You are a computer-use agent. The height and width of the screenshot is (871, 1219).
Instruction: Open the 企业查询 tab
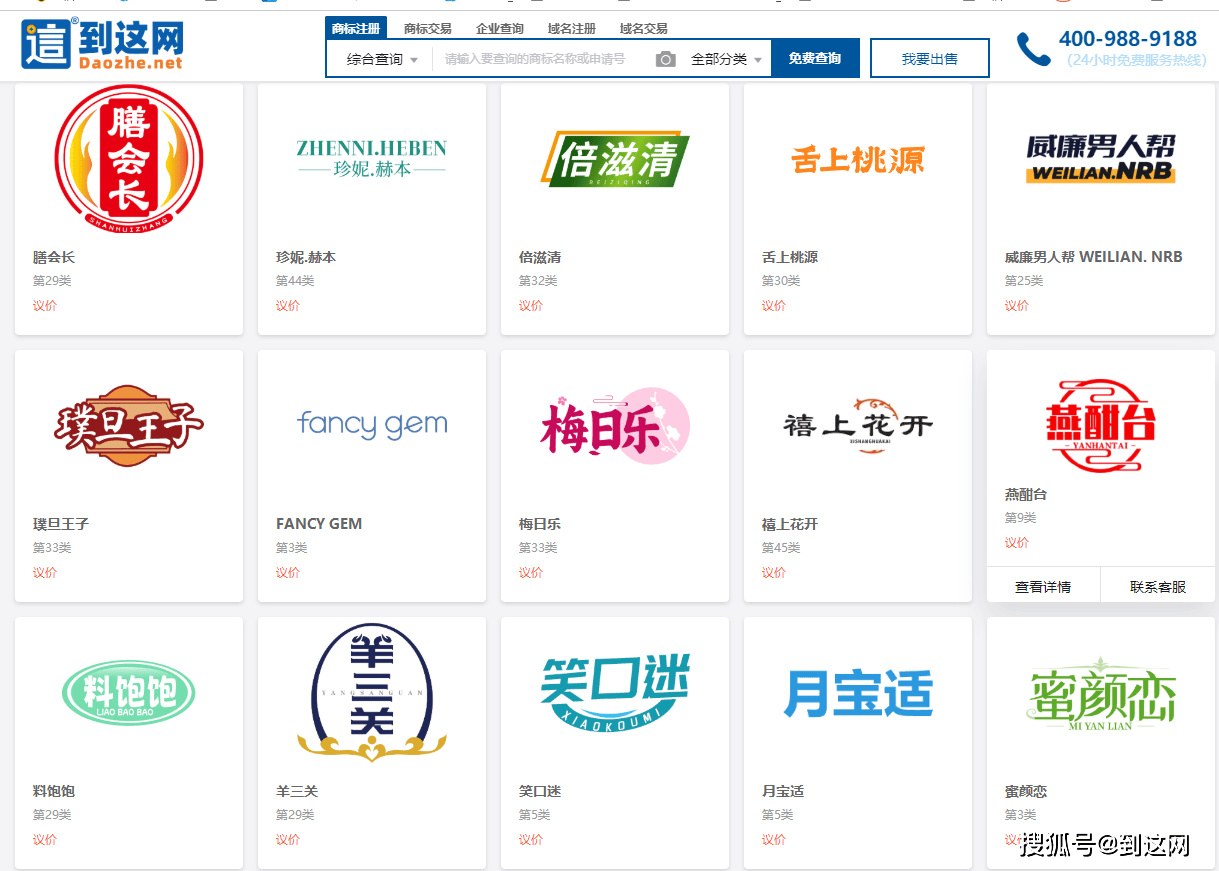tap(500, 29)
